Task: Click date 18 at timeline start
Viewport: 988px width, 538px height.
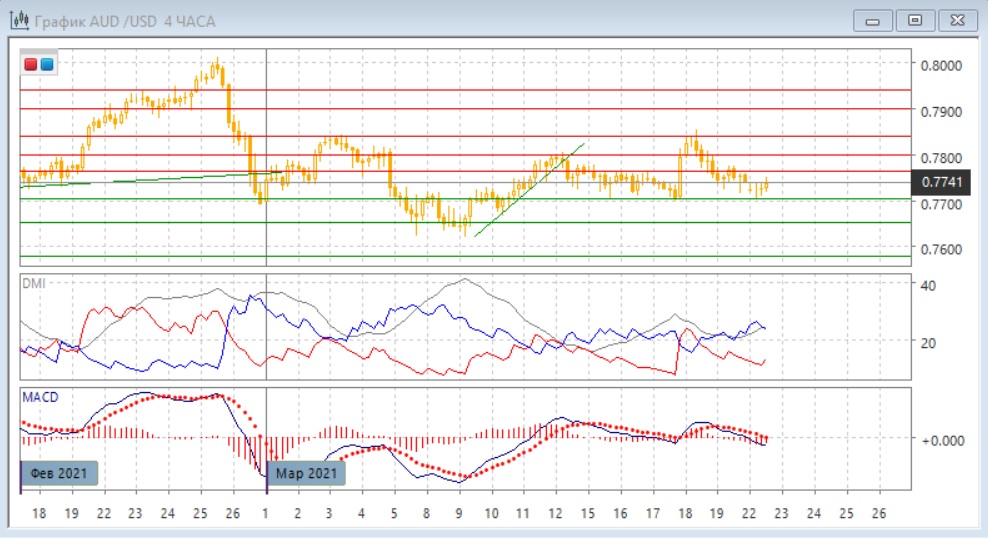Action: point(40,513)
